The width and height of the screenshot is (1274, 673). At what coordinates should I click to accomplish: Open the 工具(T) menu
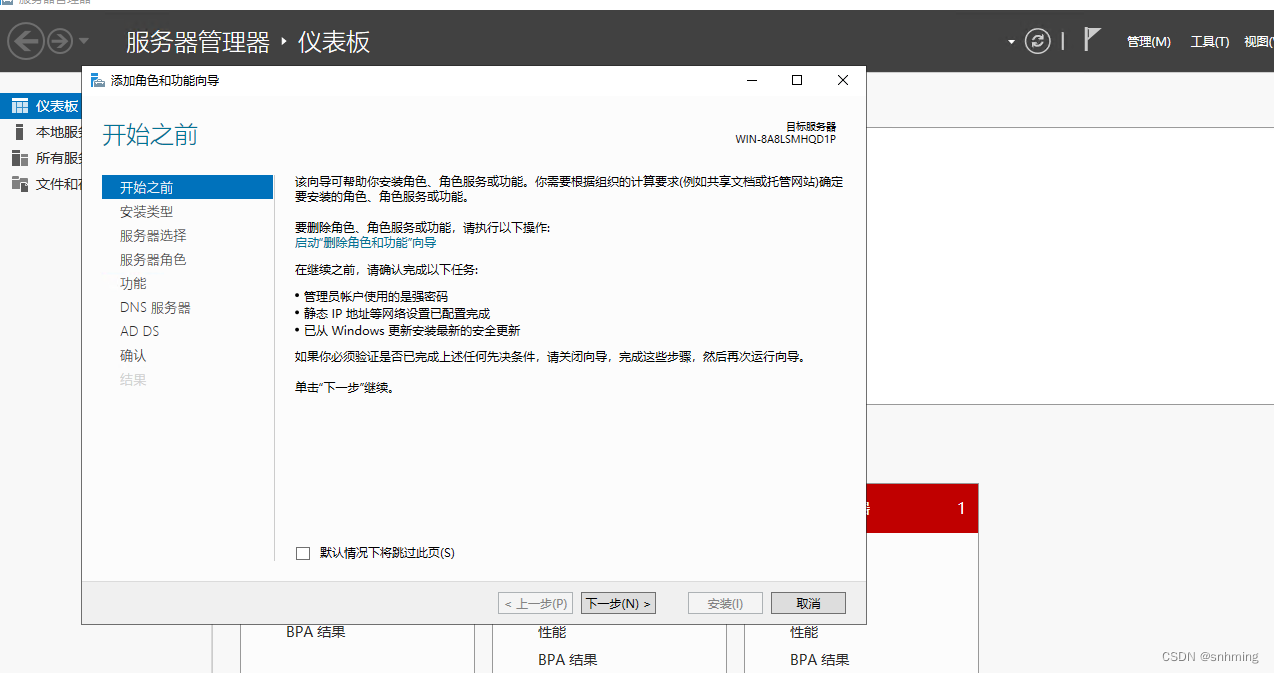1209,41
